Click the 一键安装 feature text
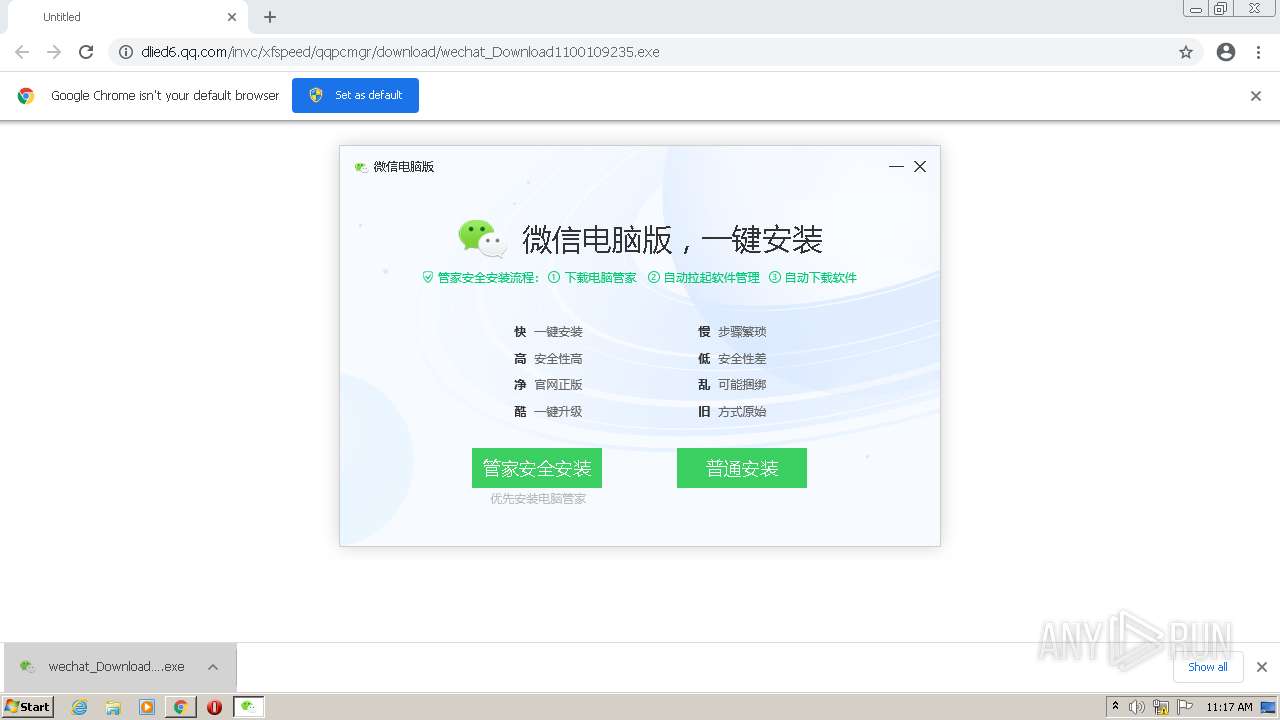The height and width of the screenshot is (720, 1280). [x=558, y=332]
